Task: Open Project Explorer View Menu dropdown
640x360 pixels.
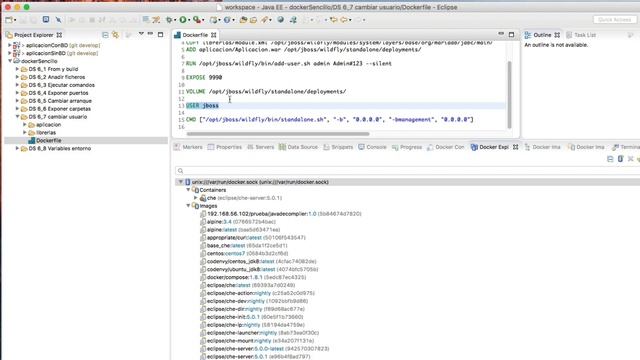Action: coord(141,35)
